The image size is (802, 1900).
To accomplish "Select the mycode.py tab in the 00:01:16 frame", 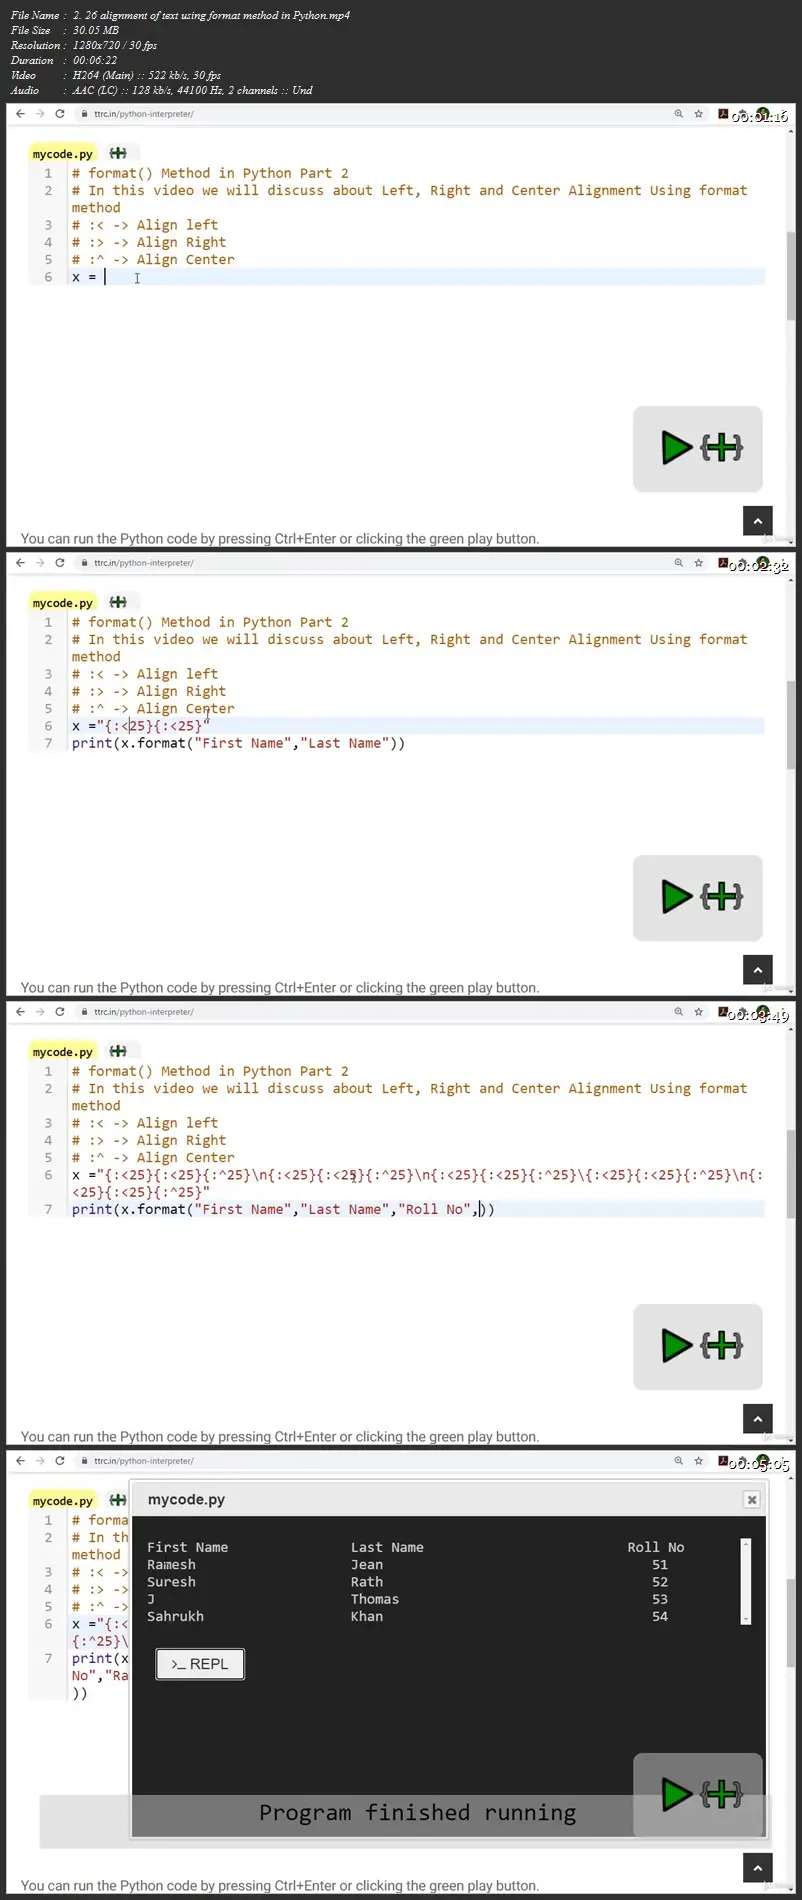I will coord(62,154).
